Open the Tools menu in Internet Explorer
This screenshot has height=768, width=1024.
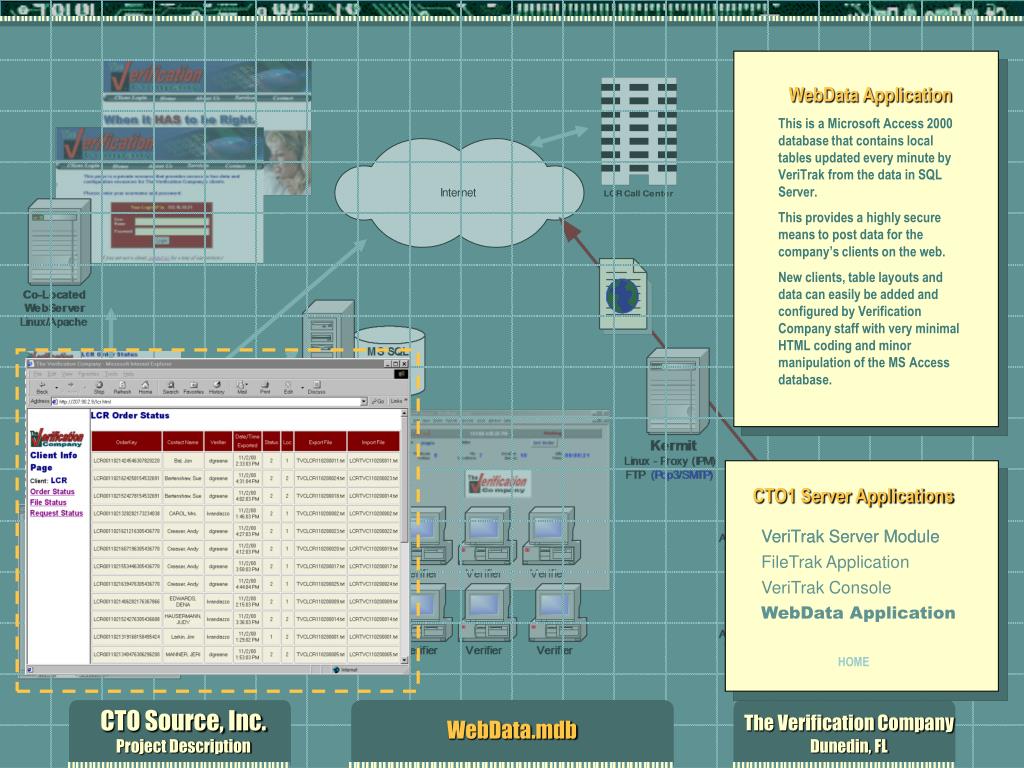[x=111, y=374]
